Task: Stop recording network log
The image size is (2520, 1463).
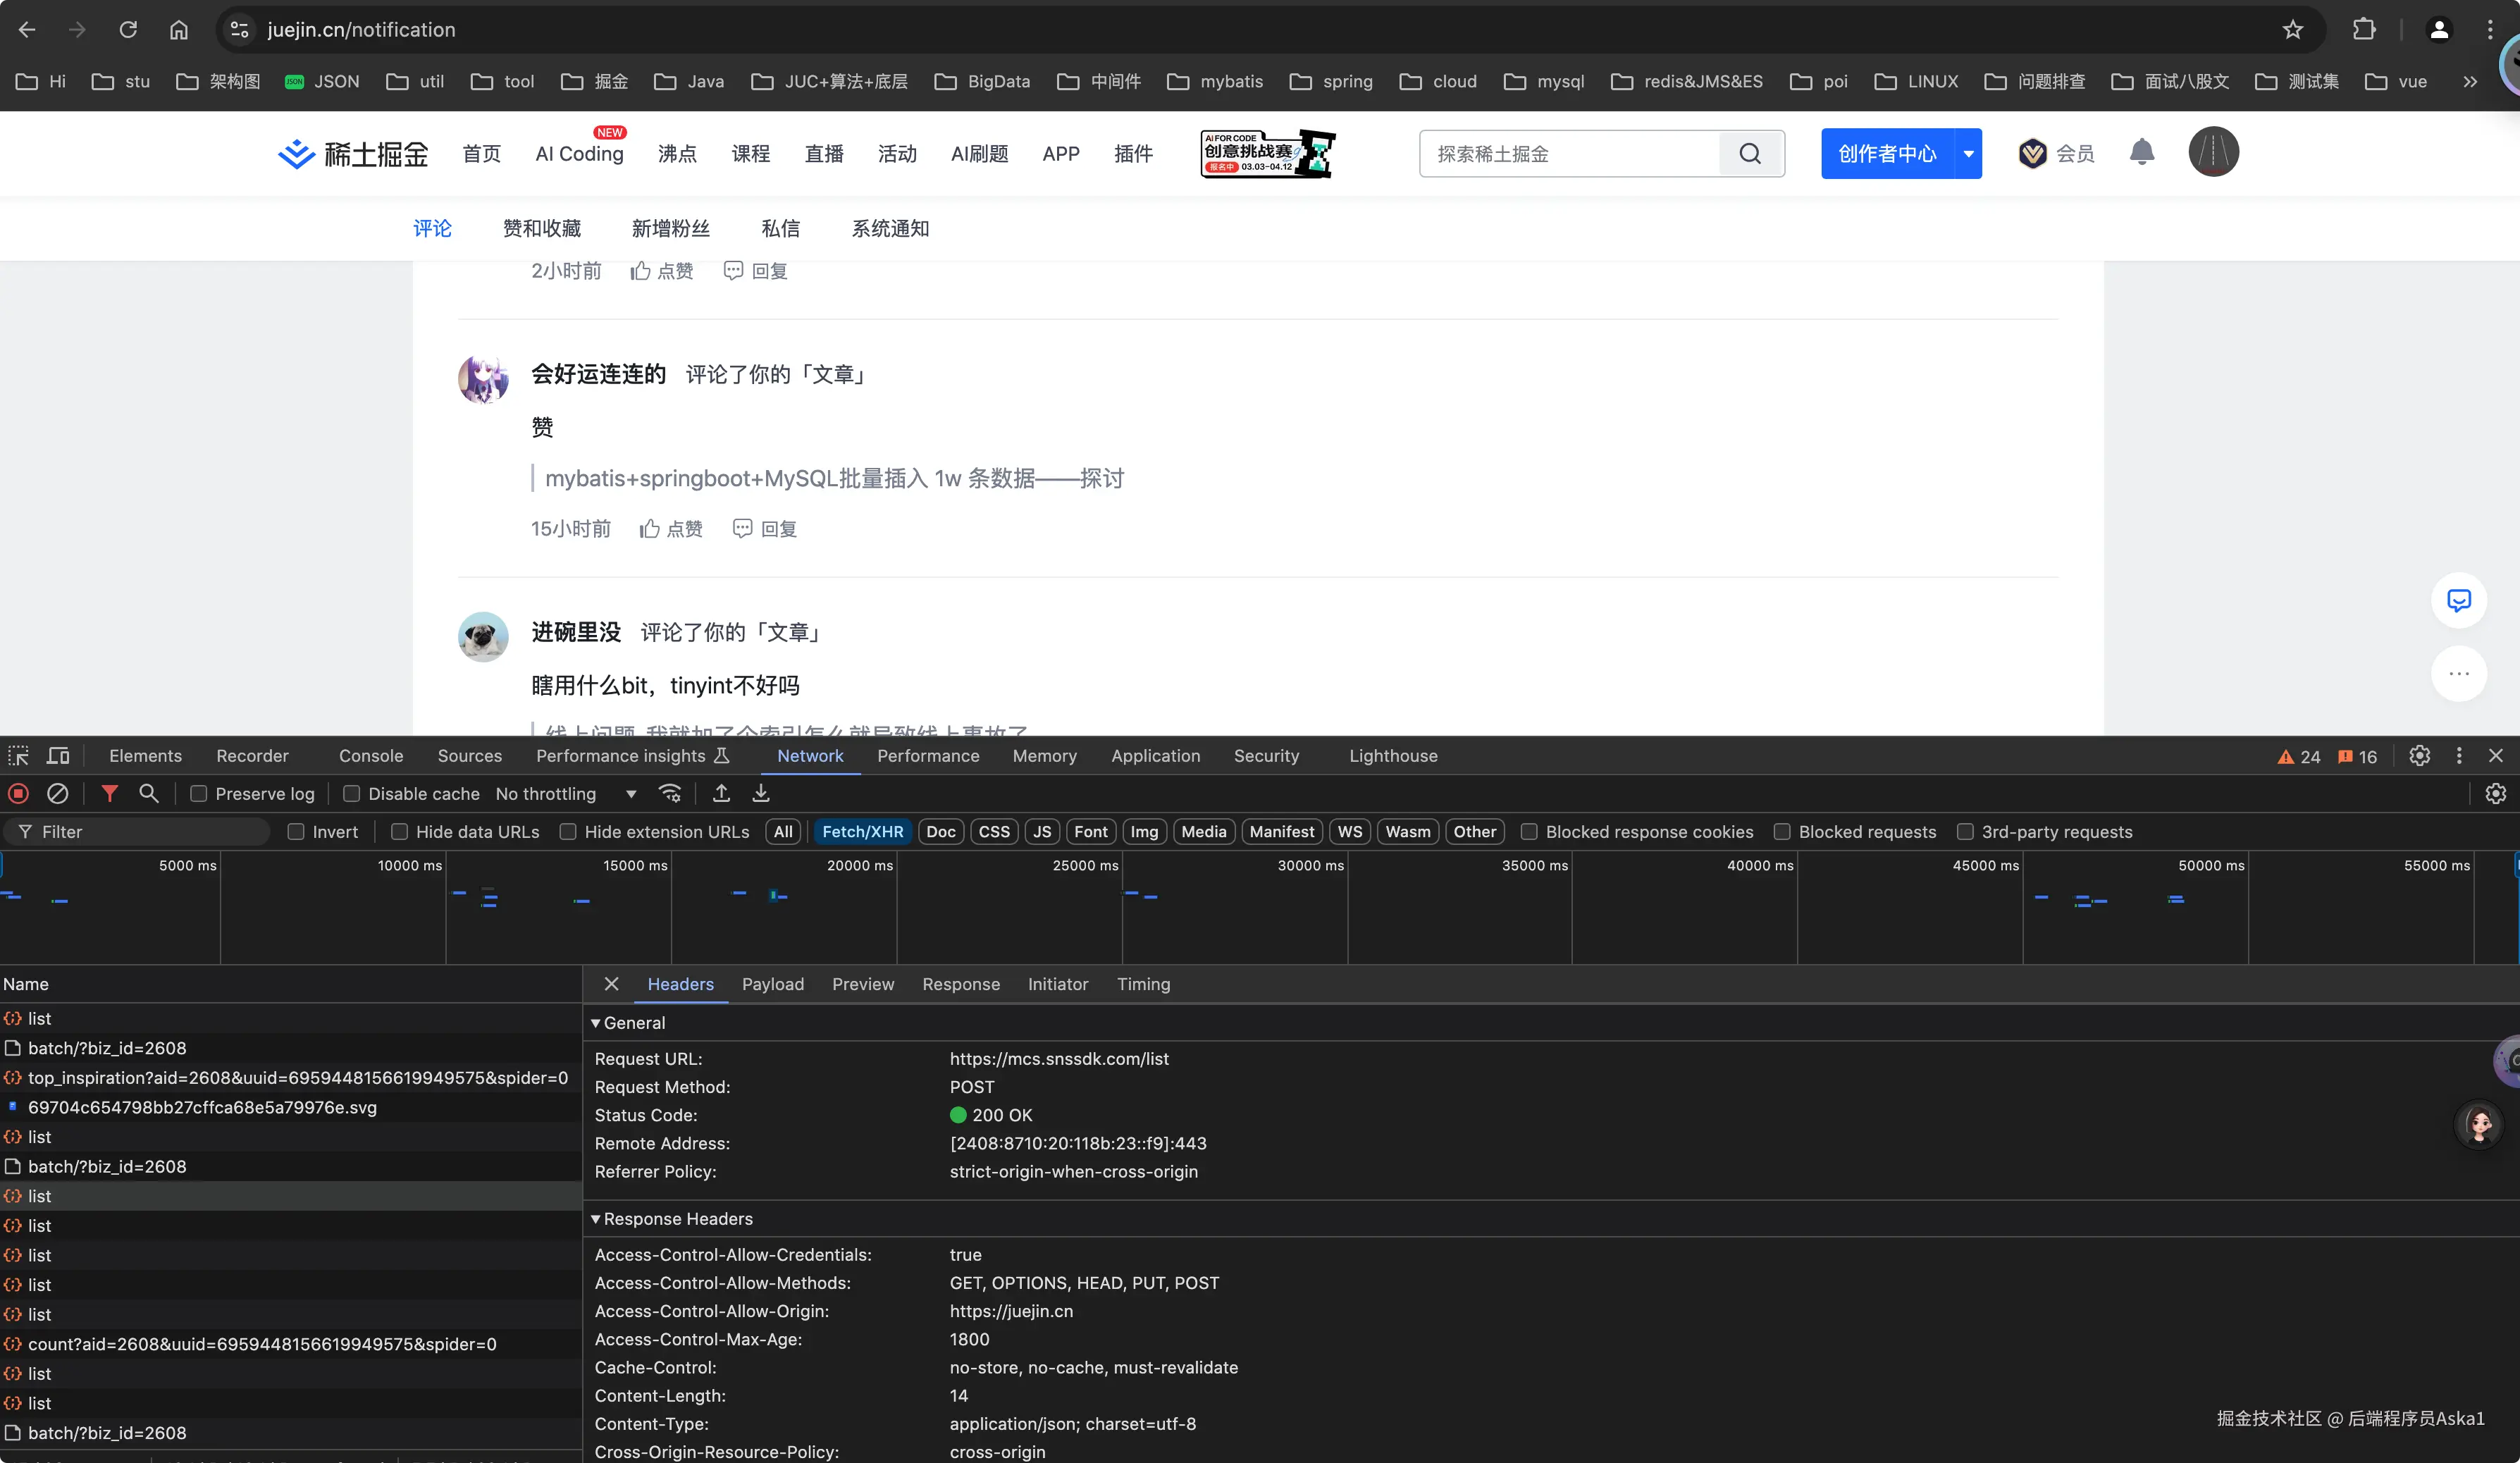Action: 18,794
